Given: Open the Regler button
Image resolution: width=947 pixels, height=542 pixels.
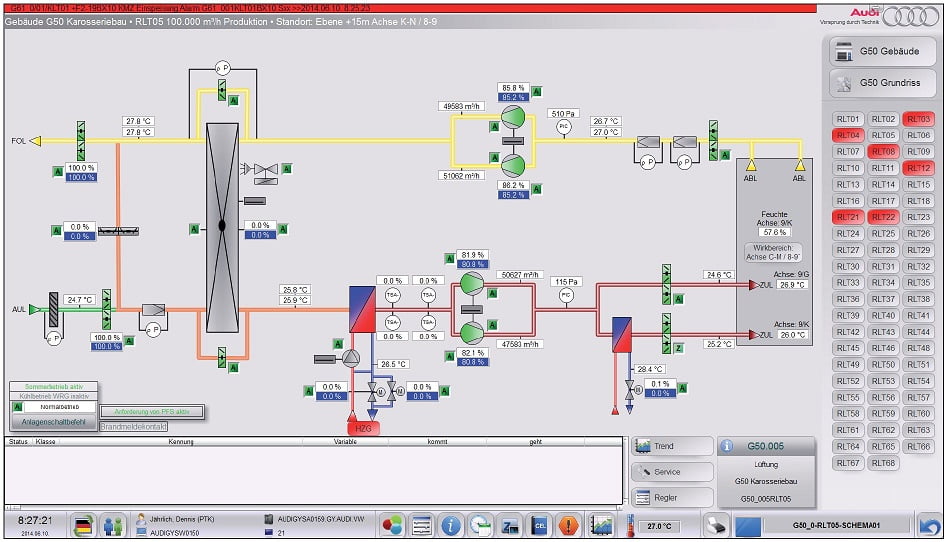Looking at the screenshot, I should [672, 497].
